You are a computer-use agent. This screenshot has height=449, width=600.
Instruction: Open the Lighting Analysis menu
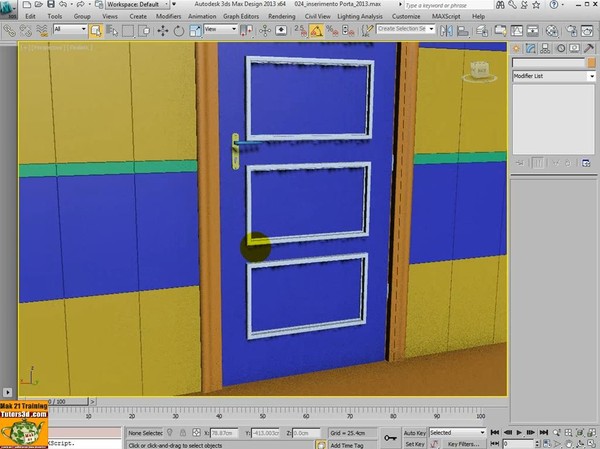[360, 16]
